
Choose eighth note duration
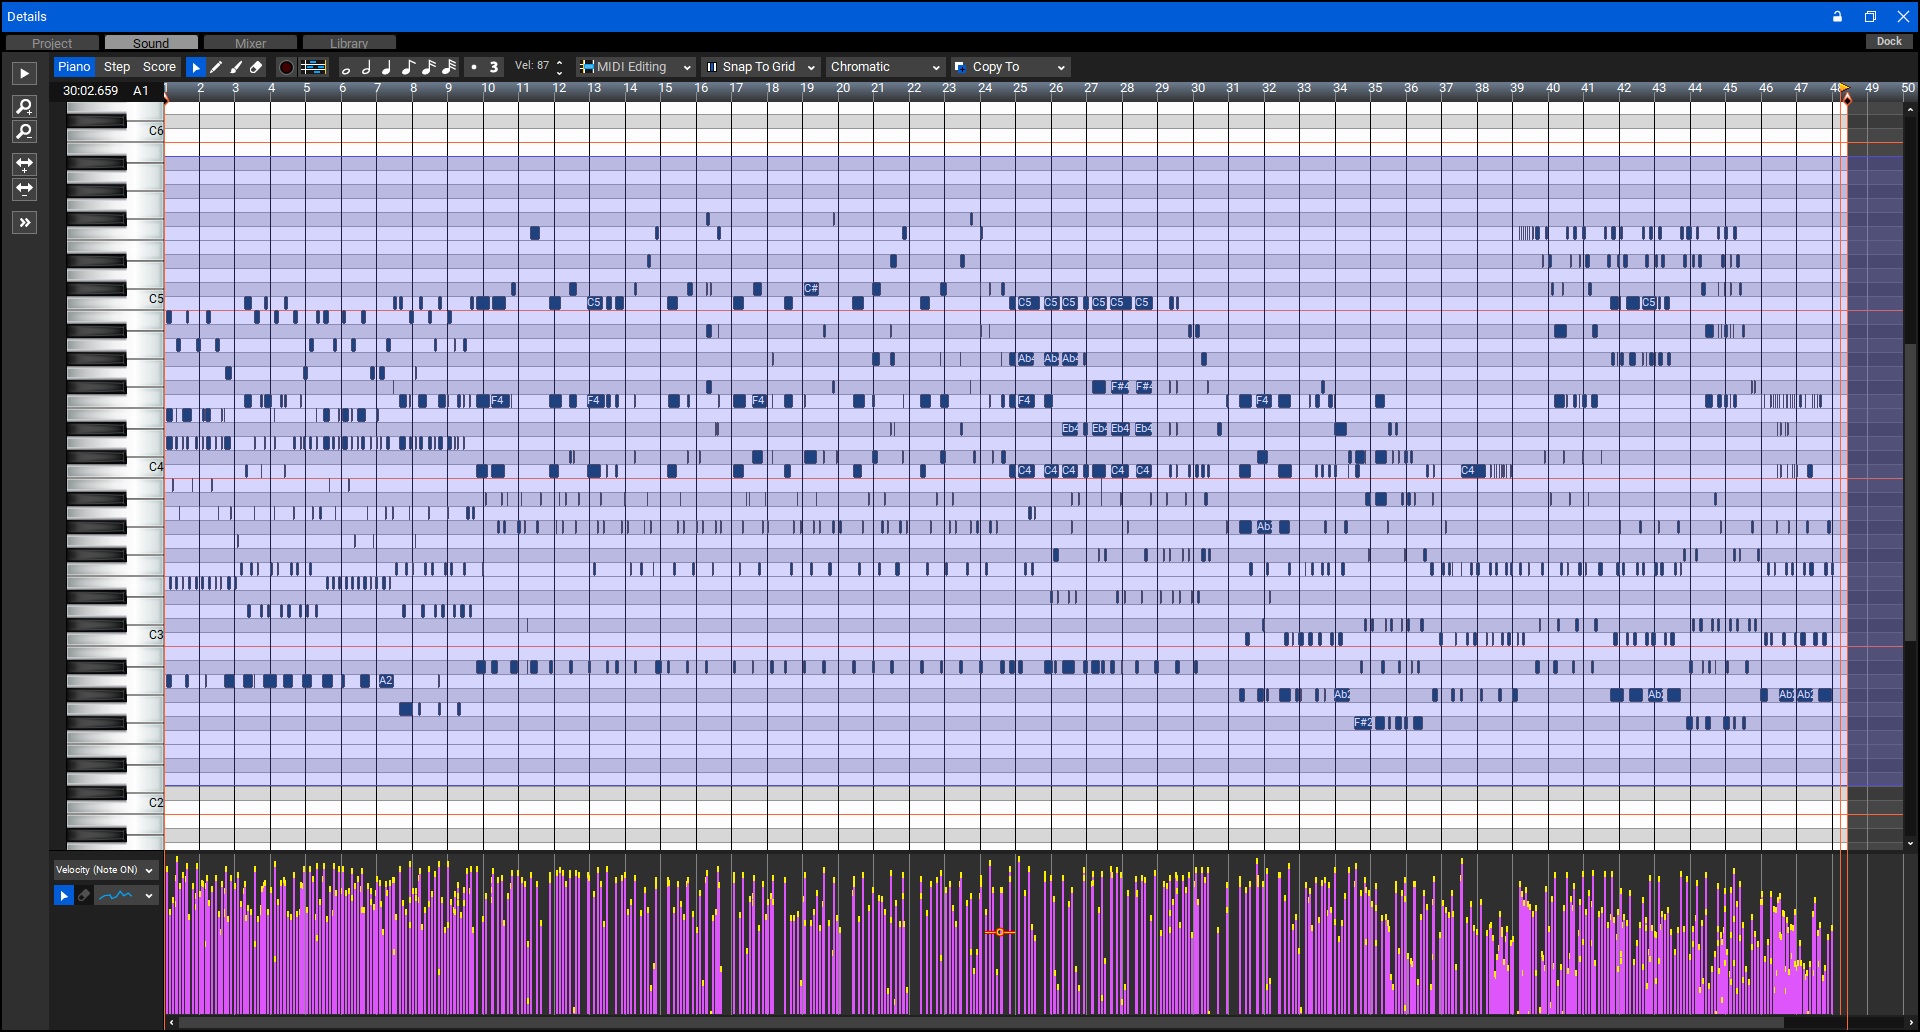coord(407,67)
